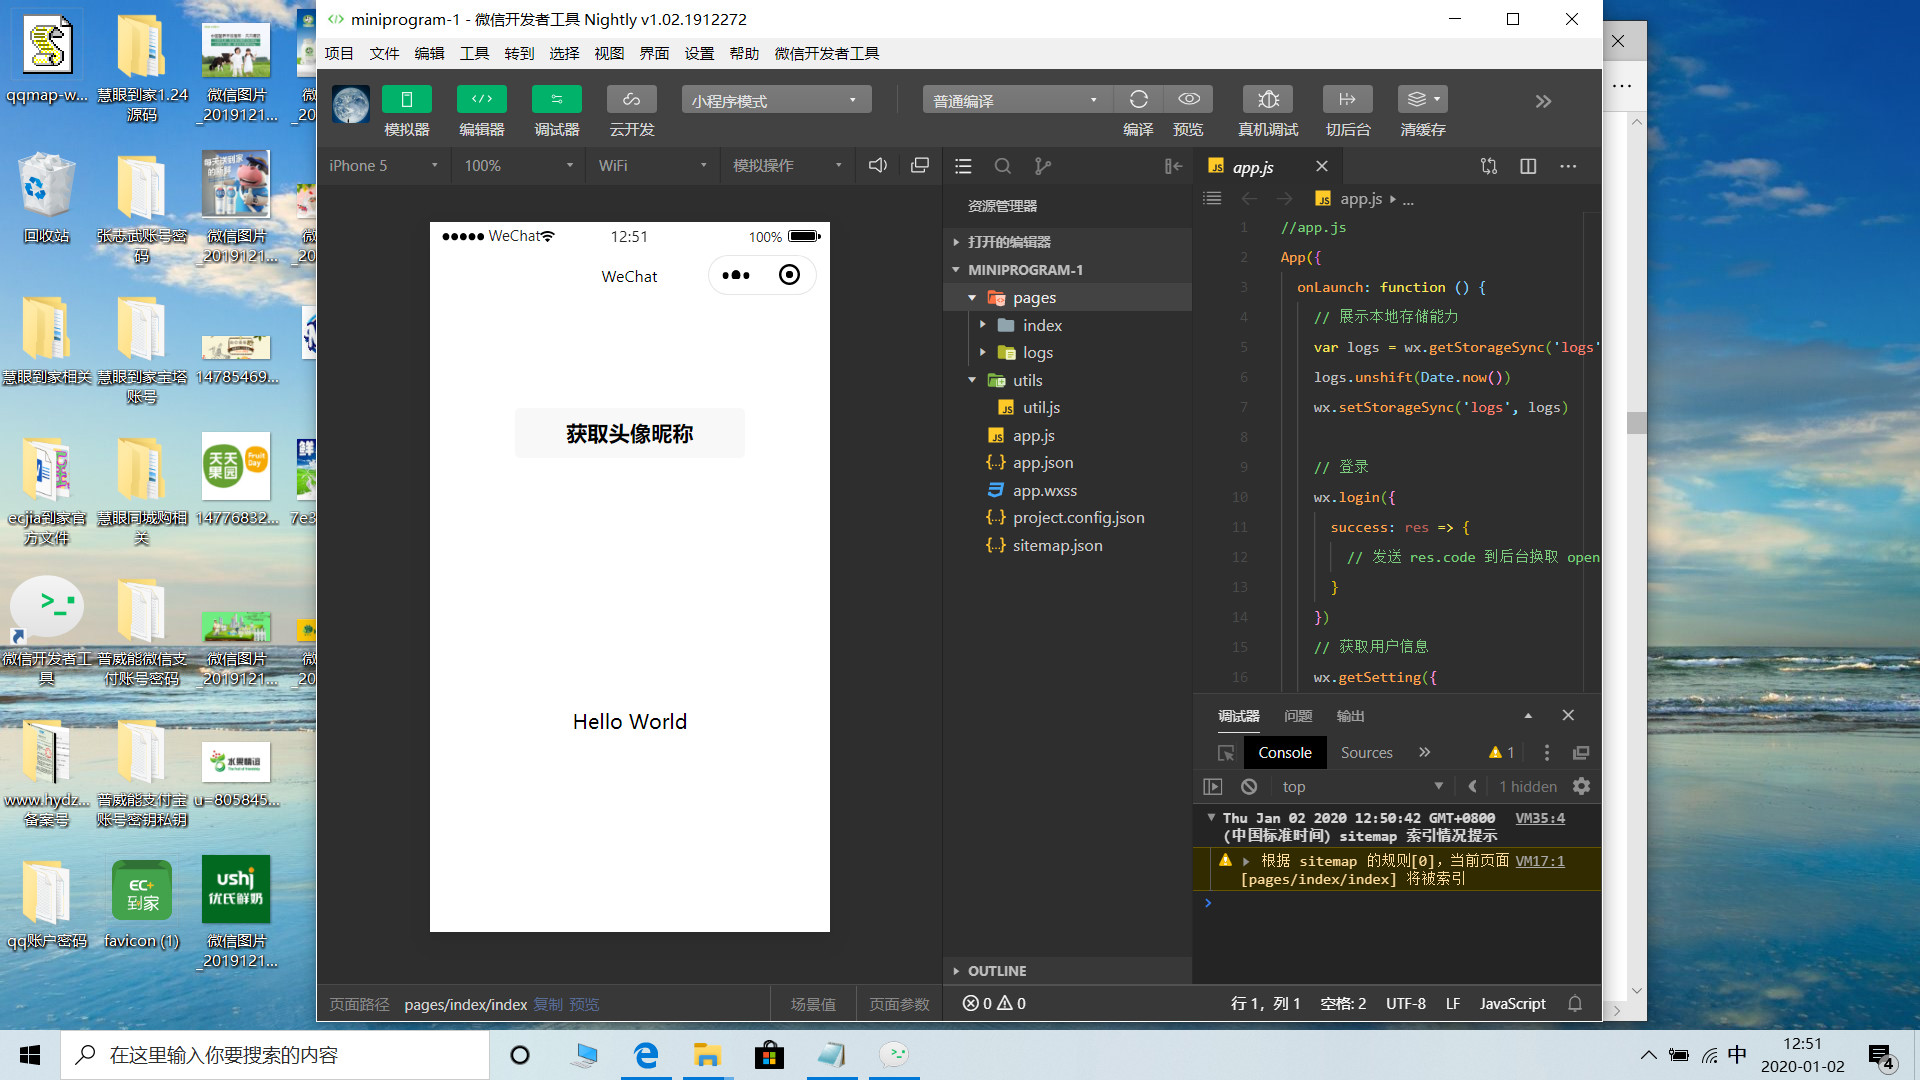This screenshot has height=1080, width=1920.
Task: Open real device debugging bug icon
Action: tap(1267, 99)
